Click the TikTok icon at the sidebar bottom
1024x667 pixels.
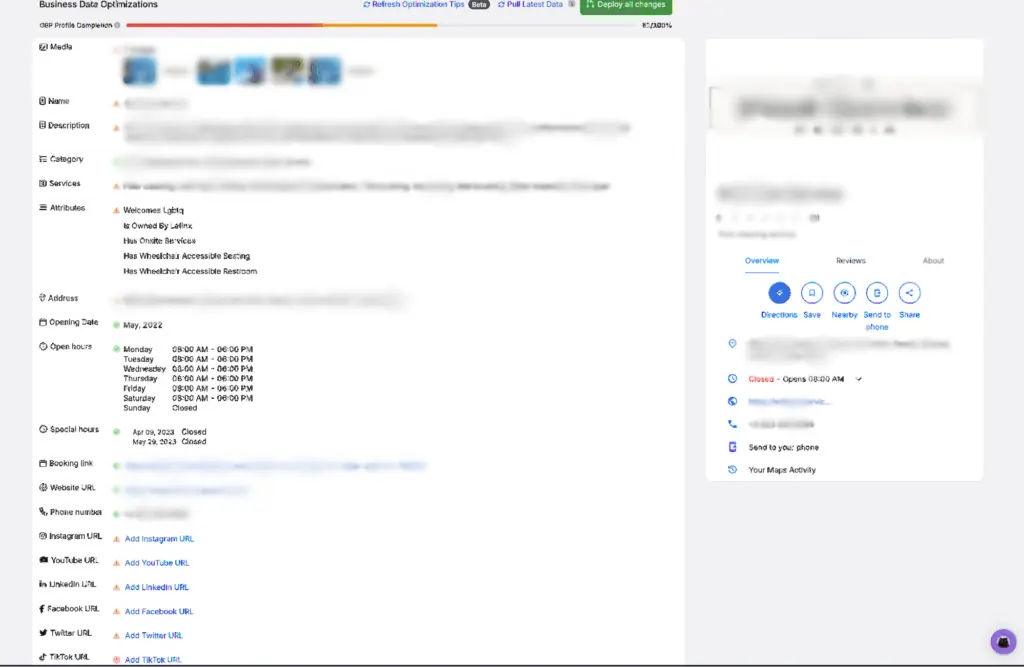point(41,656)
